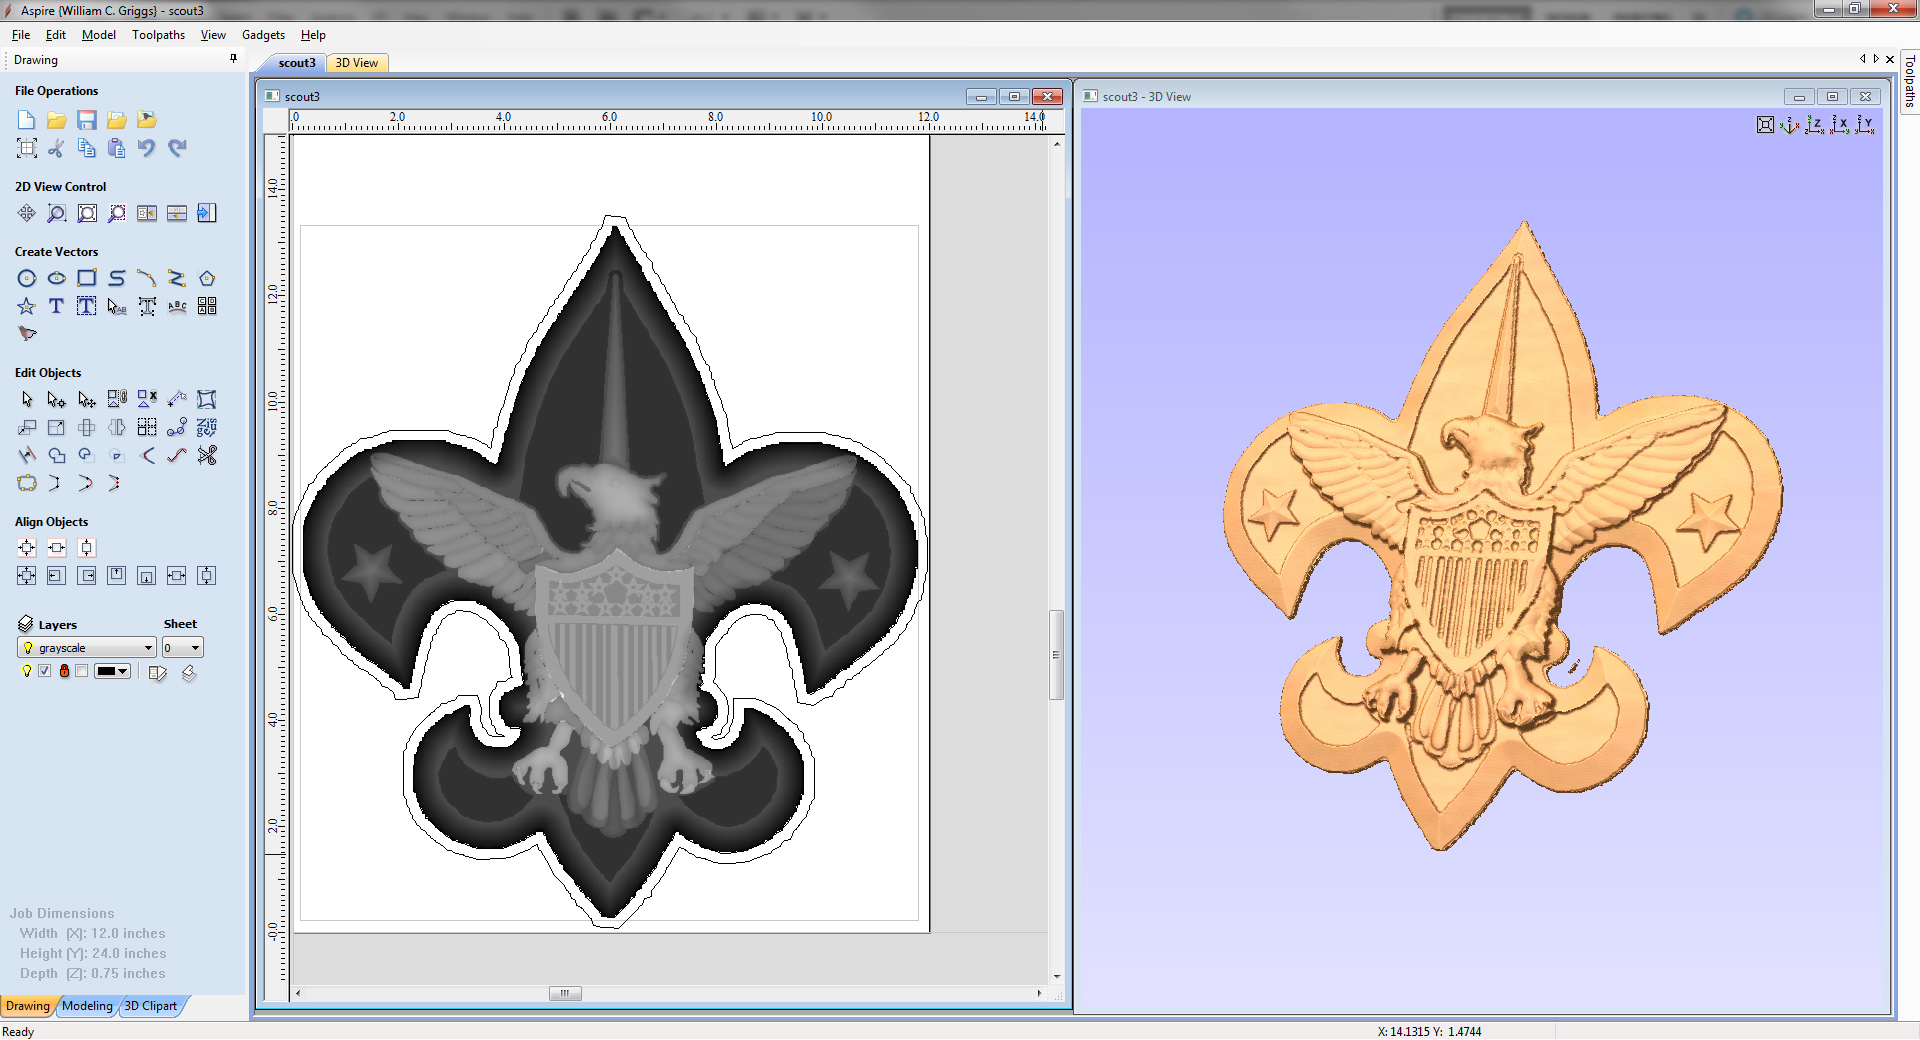Set view along Z axis in 3D View
The height and width of the screenshot is (1040, 1920).
tap(1815, 125)
